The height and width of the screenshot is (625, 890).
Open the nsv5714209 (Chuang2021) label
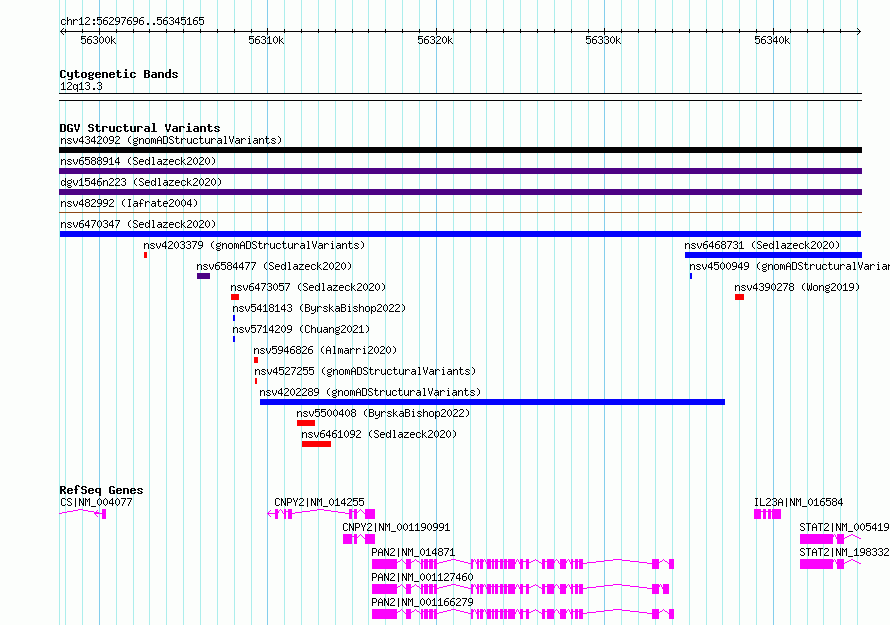click(x=301, y=329)
